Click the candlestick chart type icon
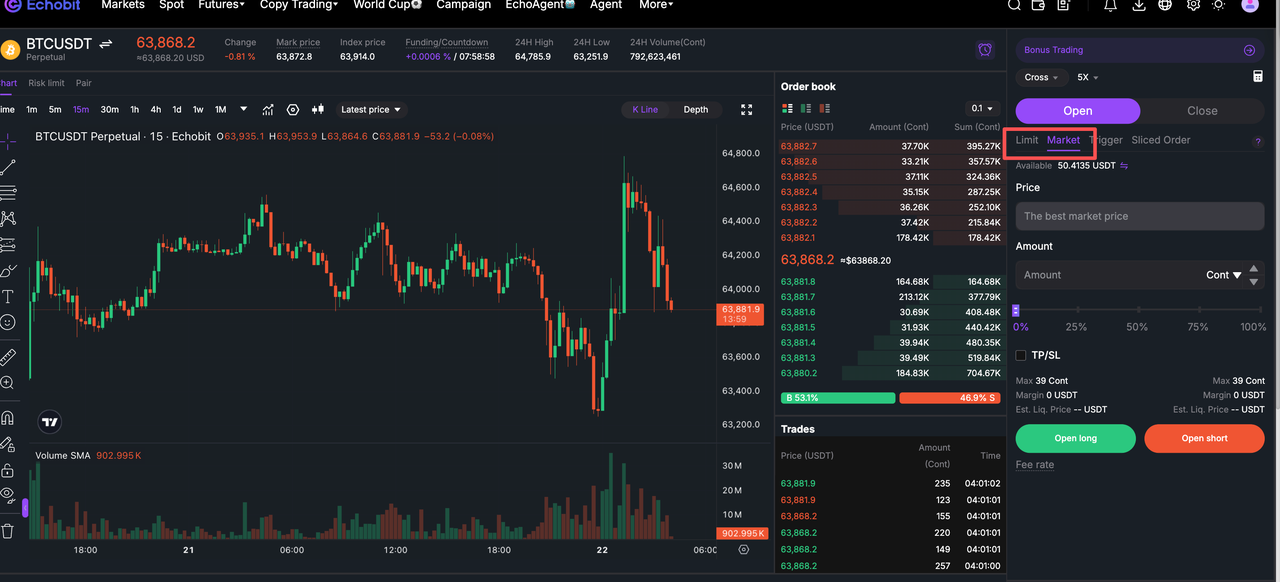1280x582 pixels. tap(319, 110)
